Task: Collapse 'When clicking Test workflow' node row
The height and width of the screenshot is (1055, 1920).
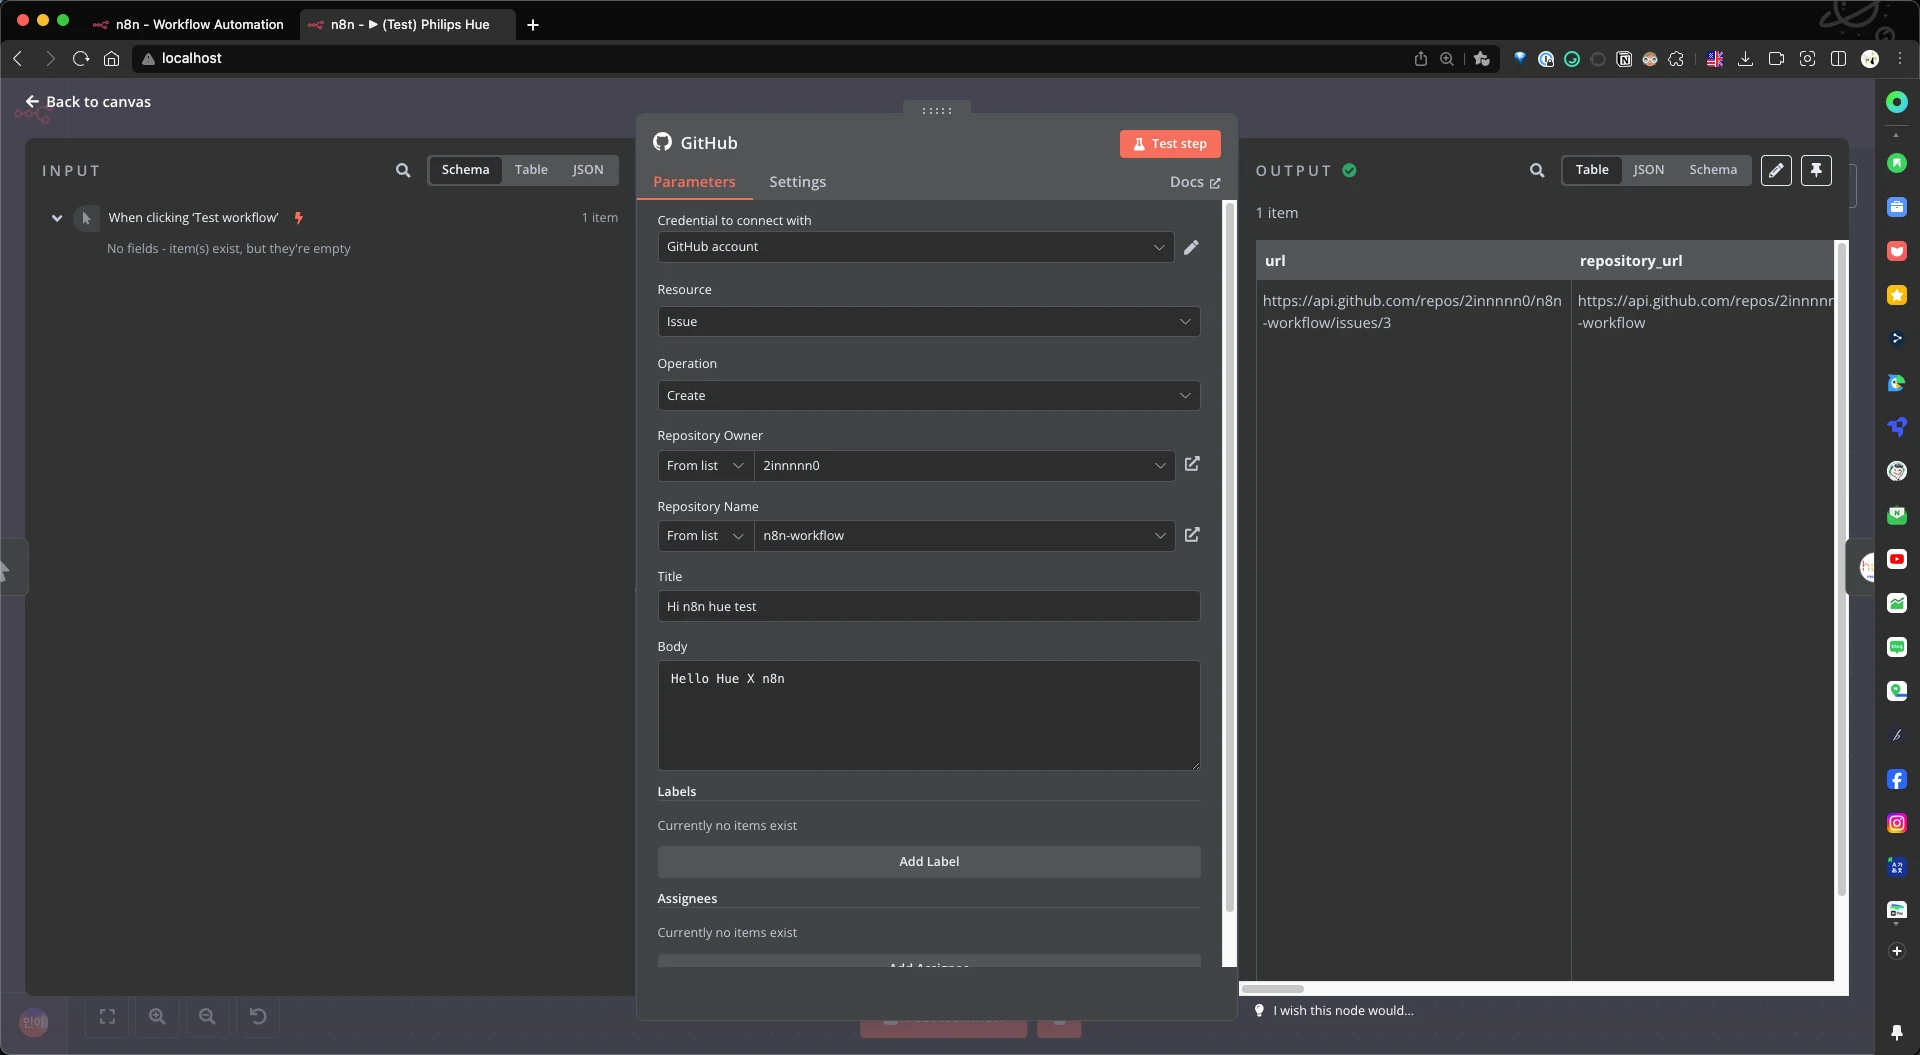Action: pos(57,217)
